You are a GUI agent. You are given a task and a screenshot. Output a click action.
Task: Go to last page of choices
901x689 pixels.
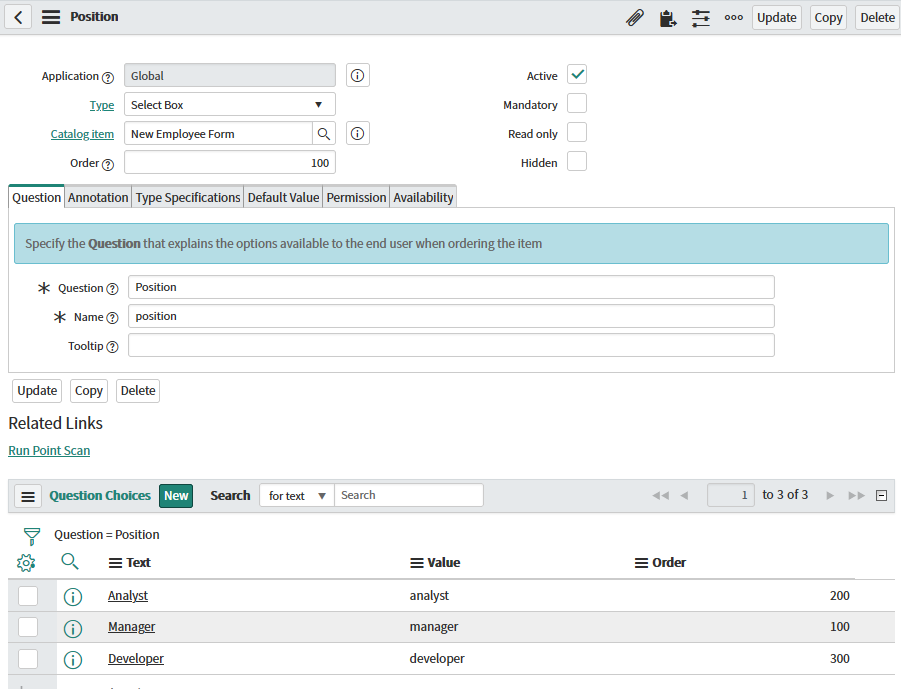click(x=856, y=495)
